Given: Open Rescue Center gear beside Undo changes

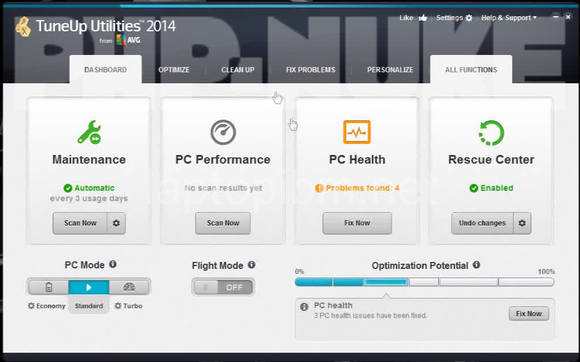Looking at the screenshot, I should pos(522,223).
